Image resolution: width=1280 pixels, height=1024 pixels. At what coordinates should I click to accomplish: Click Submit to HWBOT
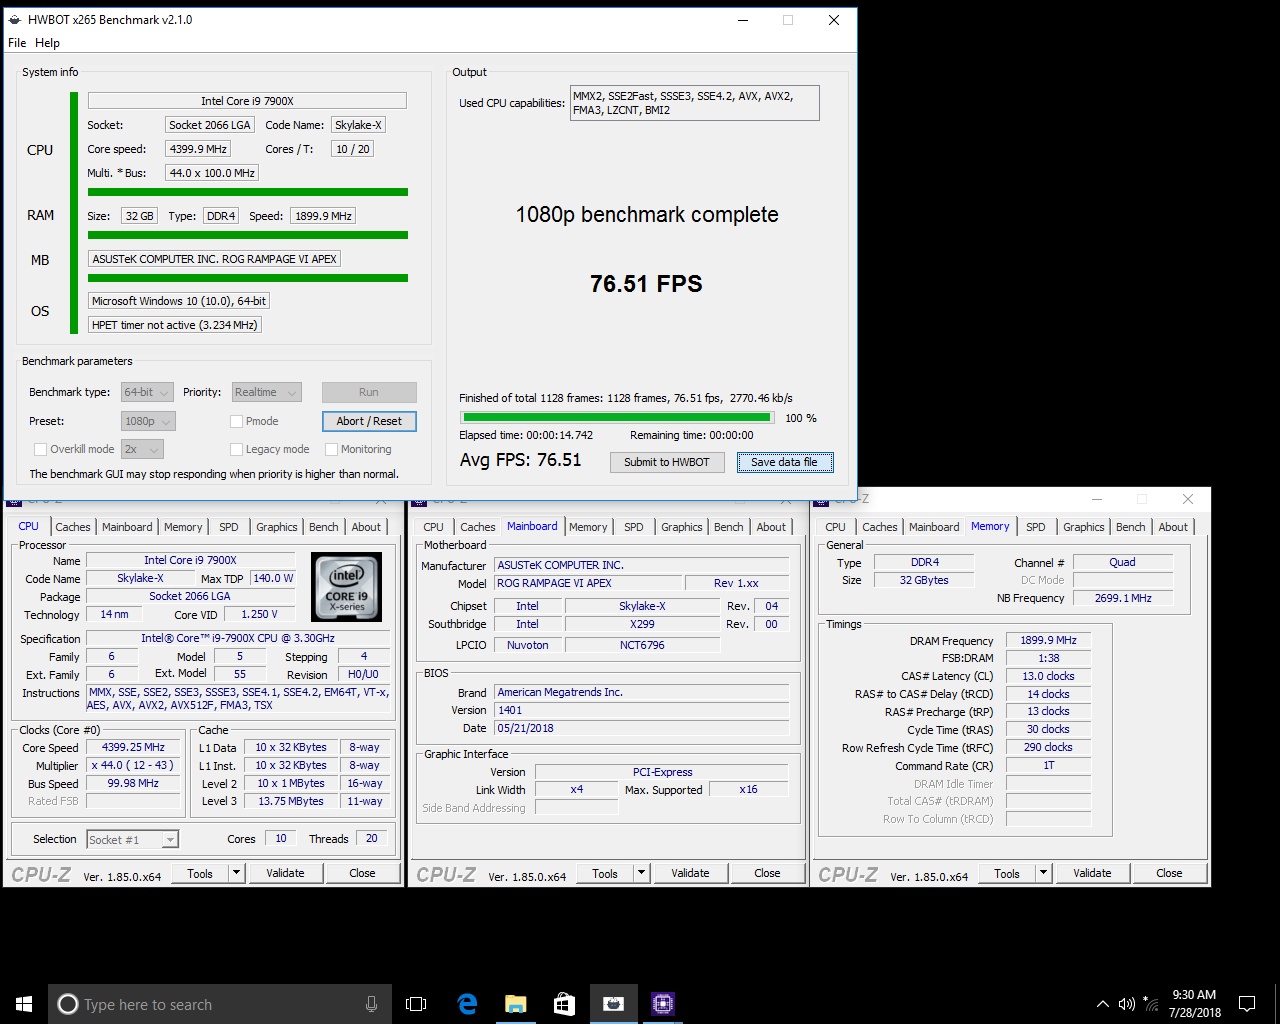(667, 462)
